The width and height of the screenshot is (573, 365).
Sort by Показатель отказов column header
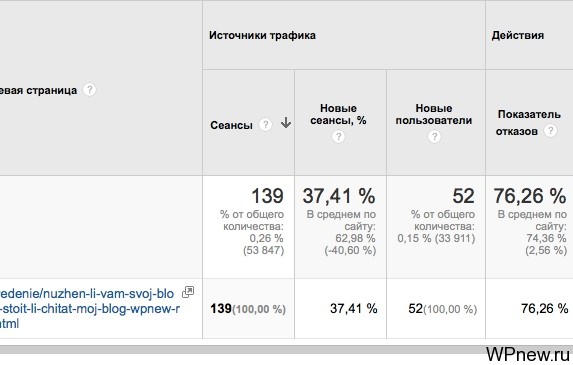pos(529,122)
